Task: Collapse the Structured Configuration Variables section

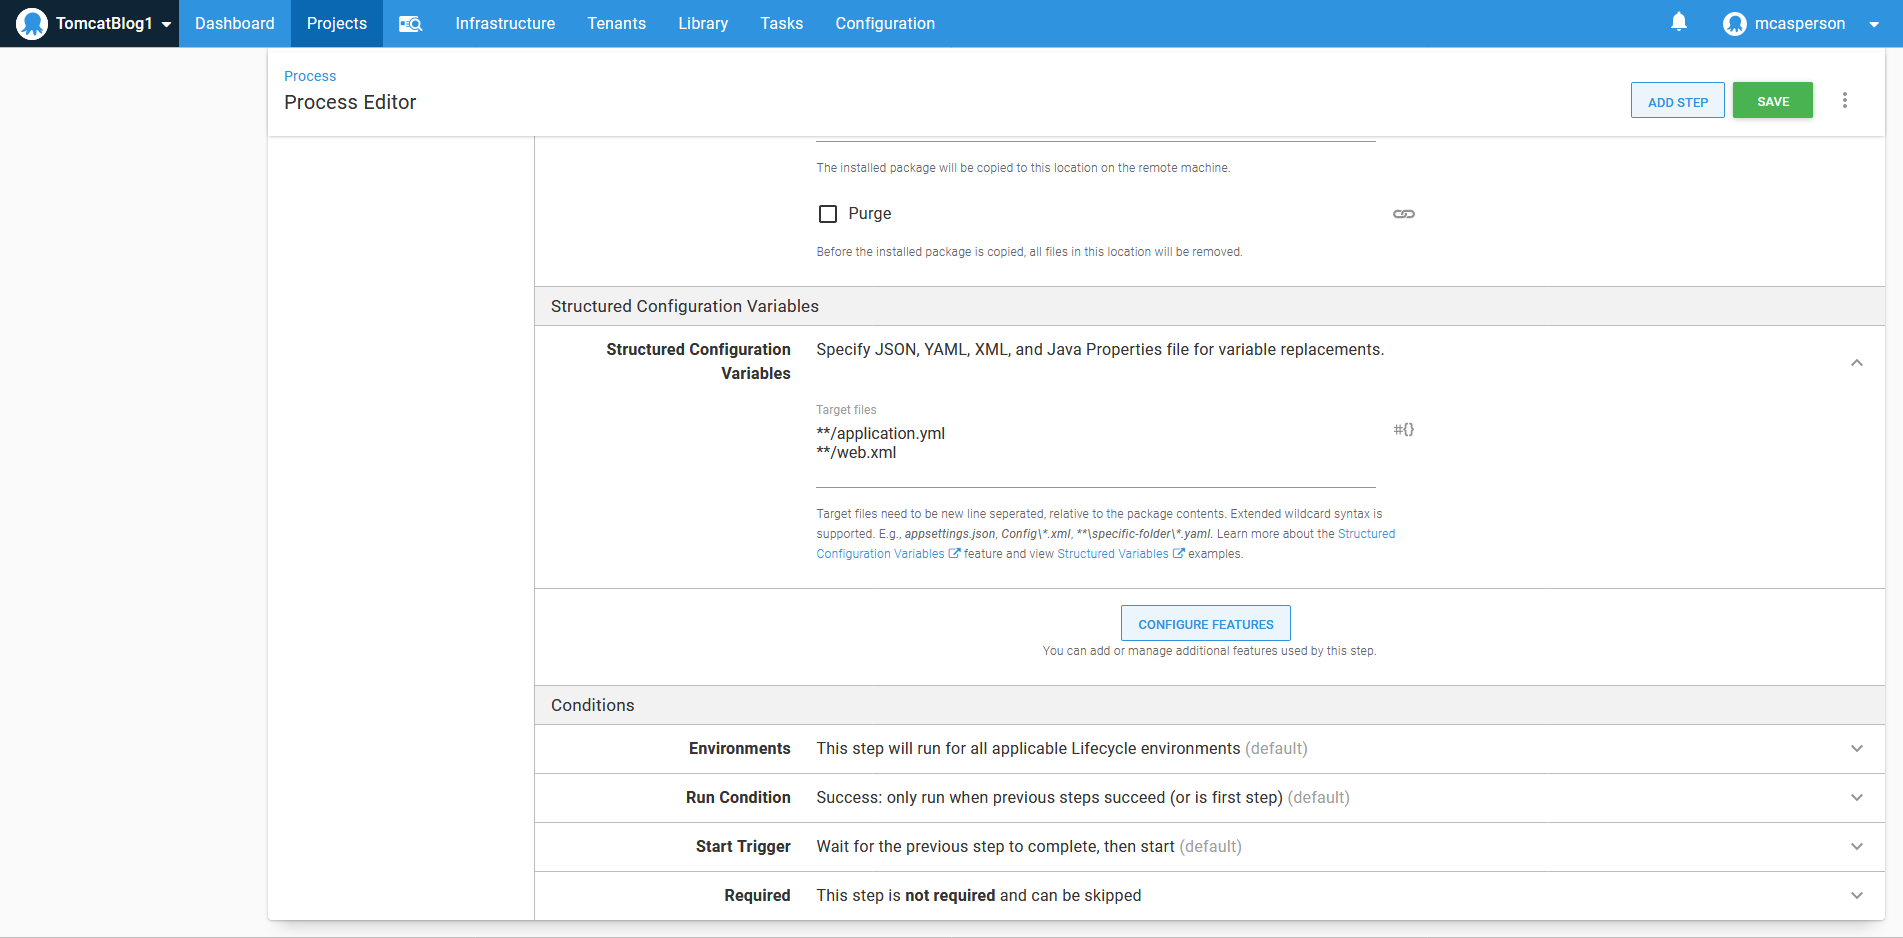Action: pyautogui.click(x=1856, y=363)
